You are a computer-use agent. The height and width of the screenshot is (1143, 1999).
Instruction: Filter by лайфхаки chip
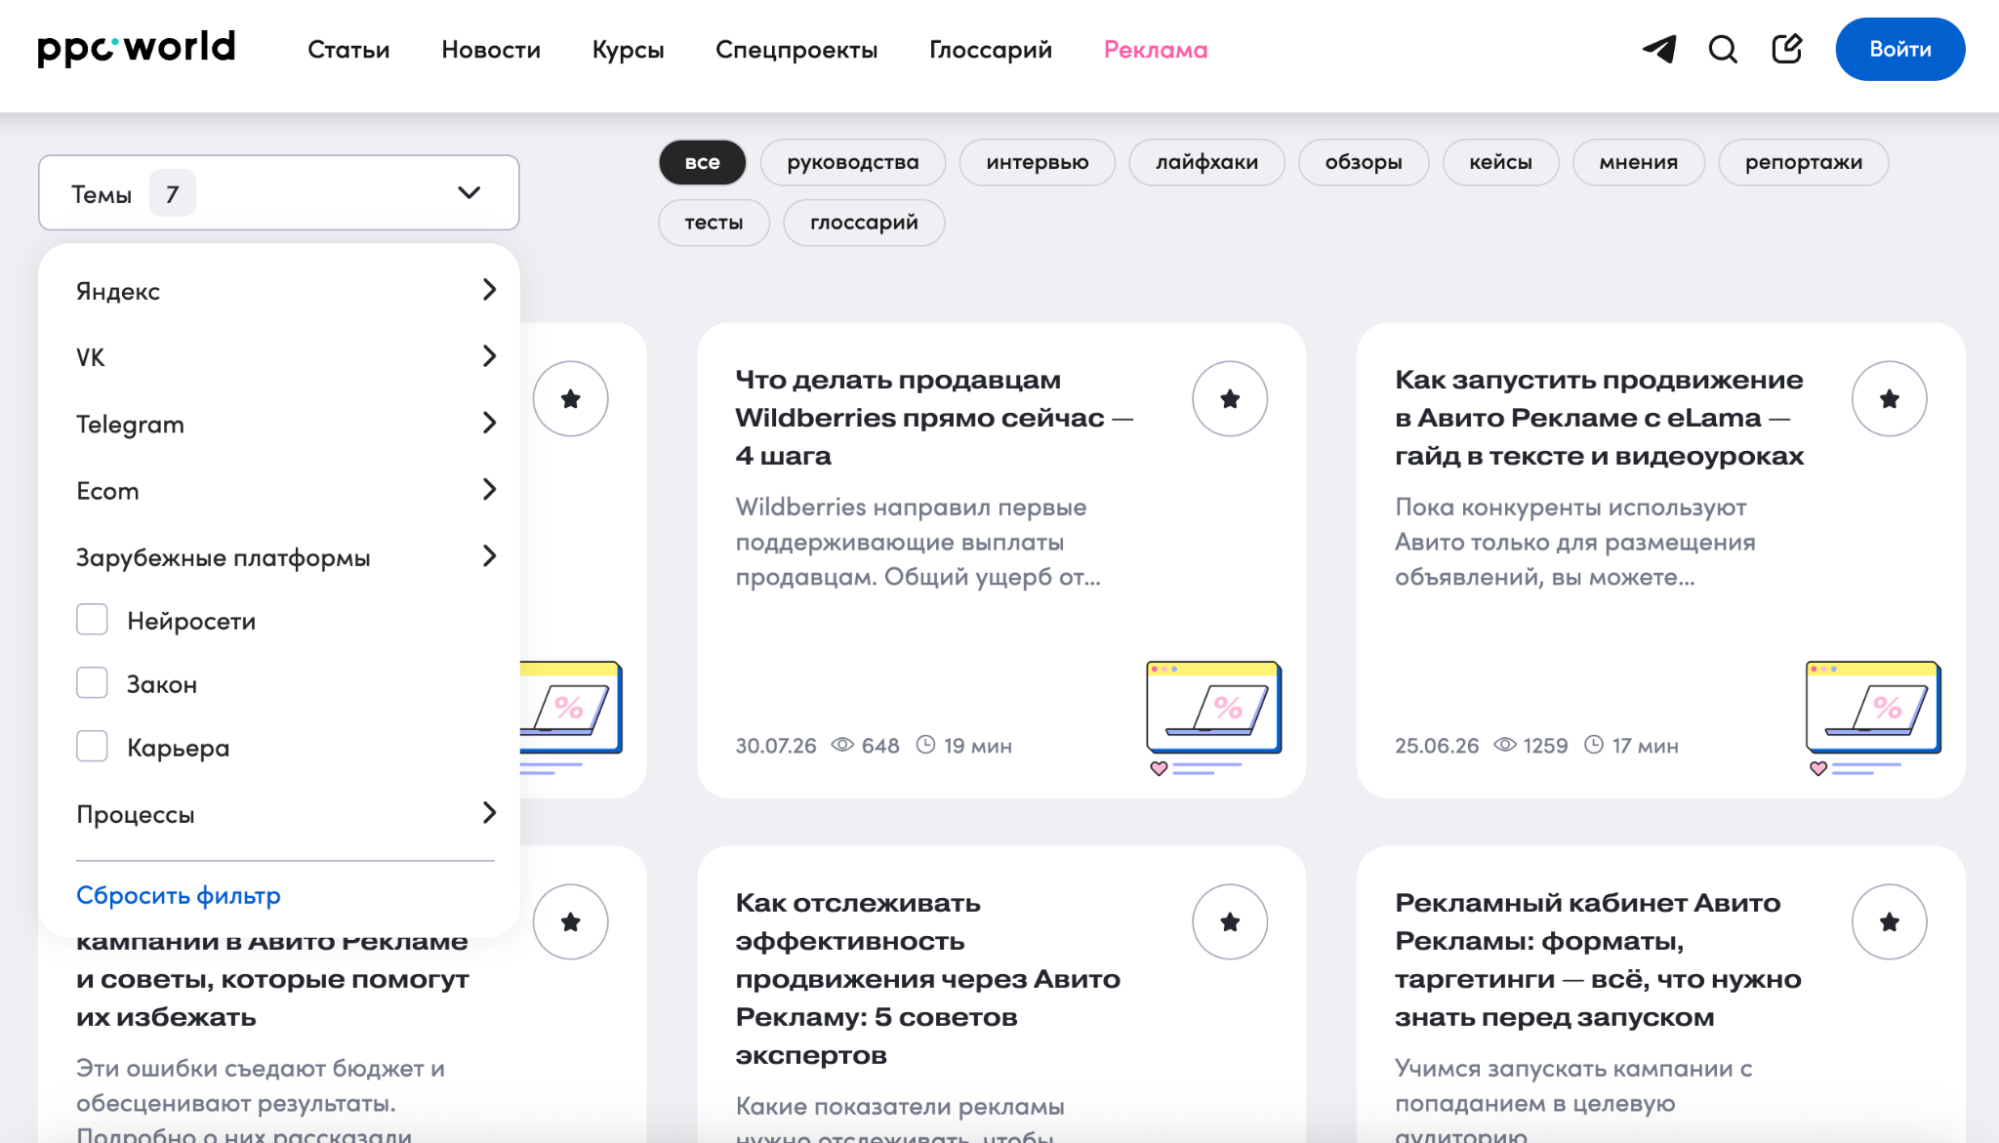[x=1206, y=162]
